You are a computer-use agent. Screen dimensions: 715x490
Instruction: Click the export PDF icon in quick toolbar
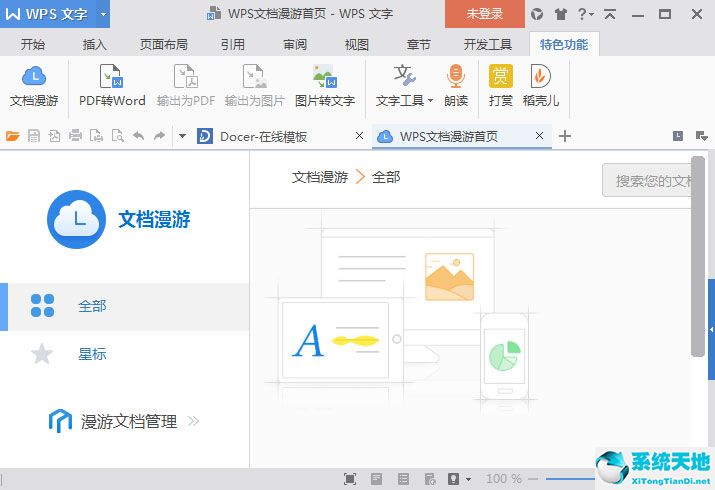point(54,136)
